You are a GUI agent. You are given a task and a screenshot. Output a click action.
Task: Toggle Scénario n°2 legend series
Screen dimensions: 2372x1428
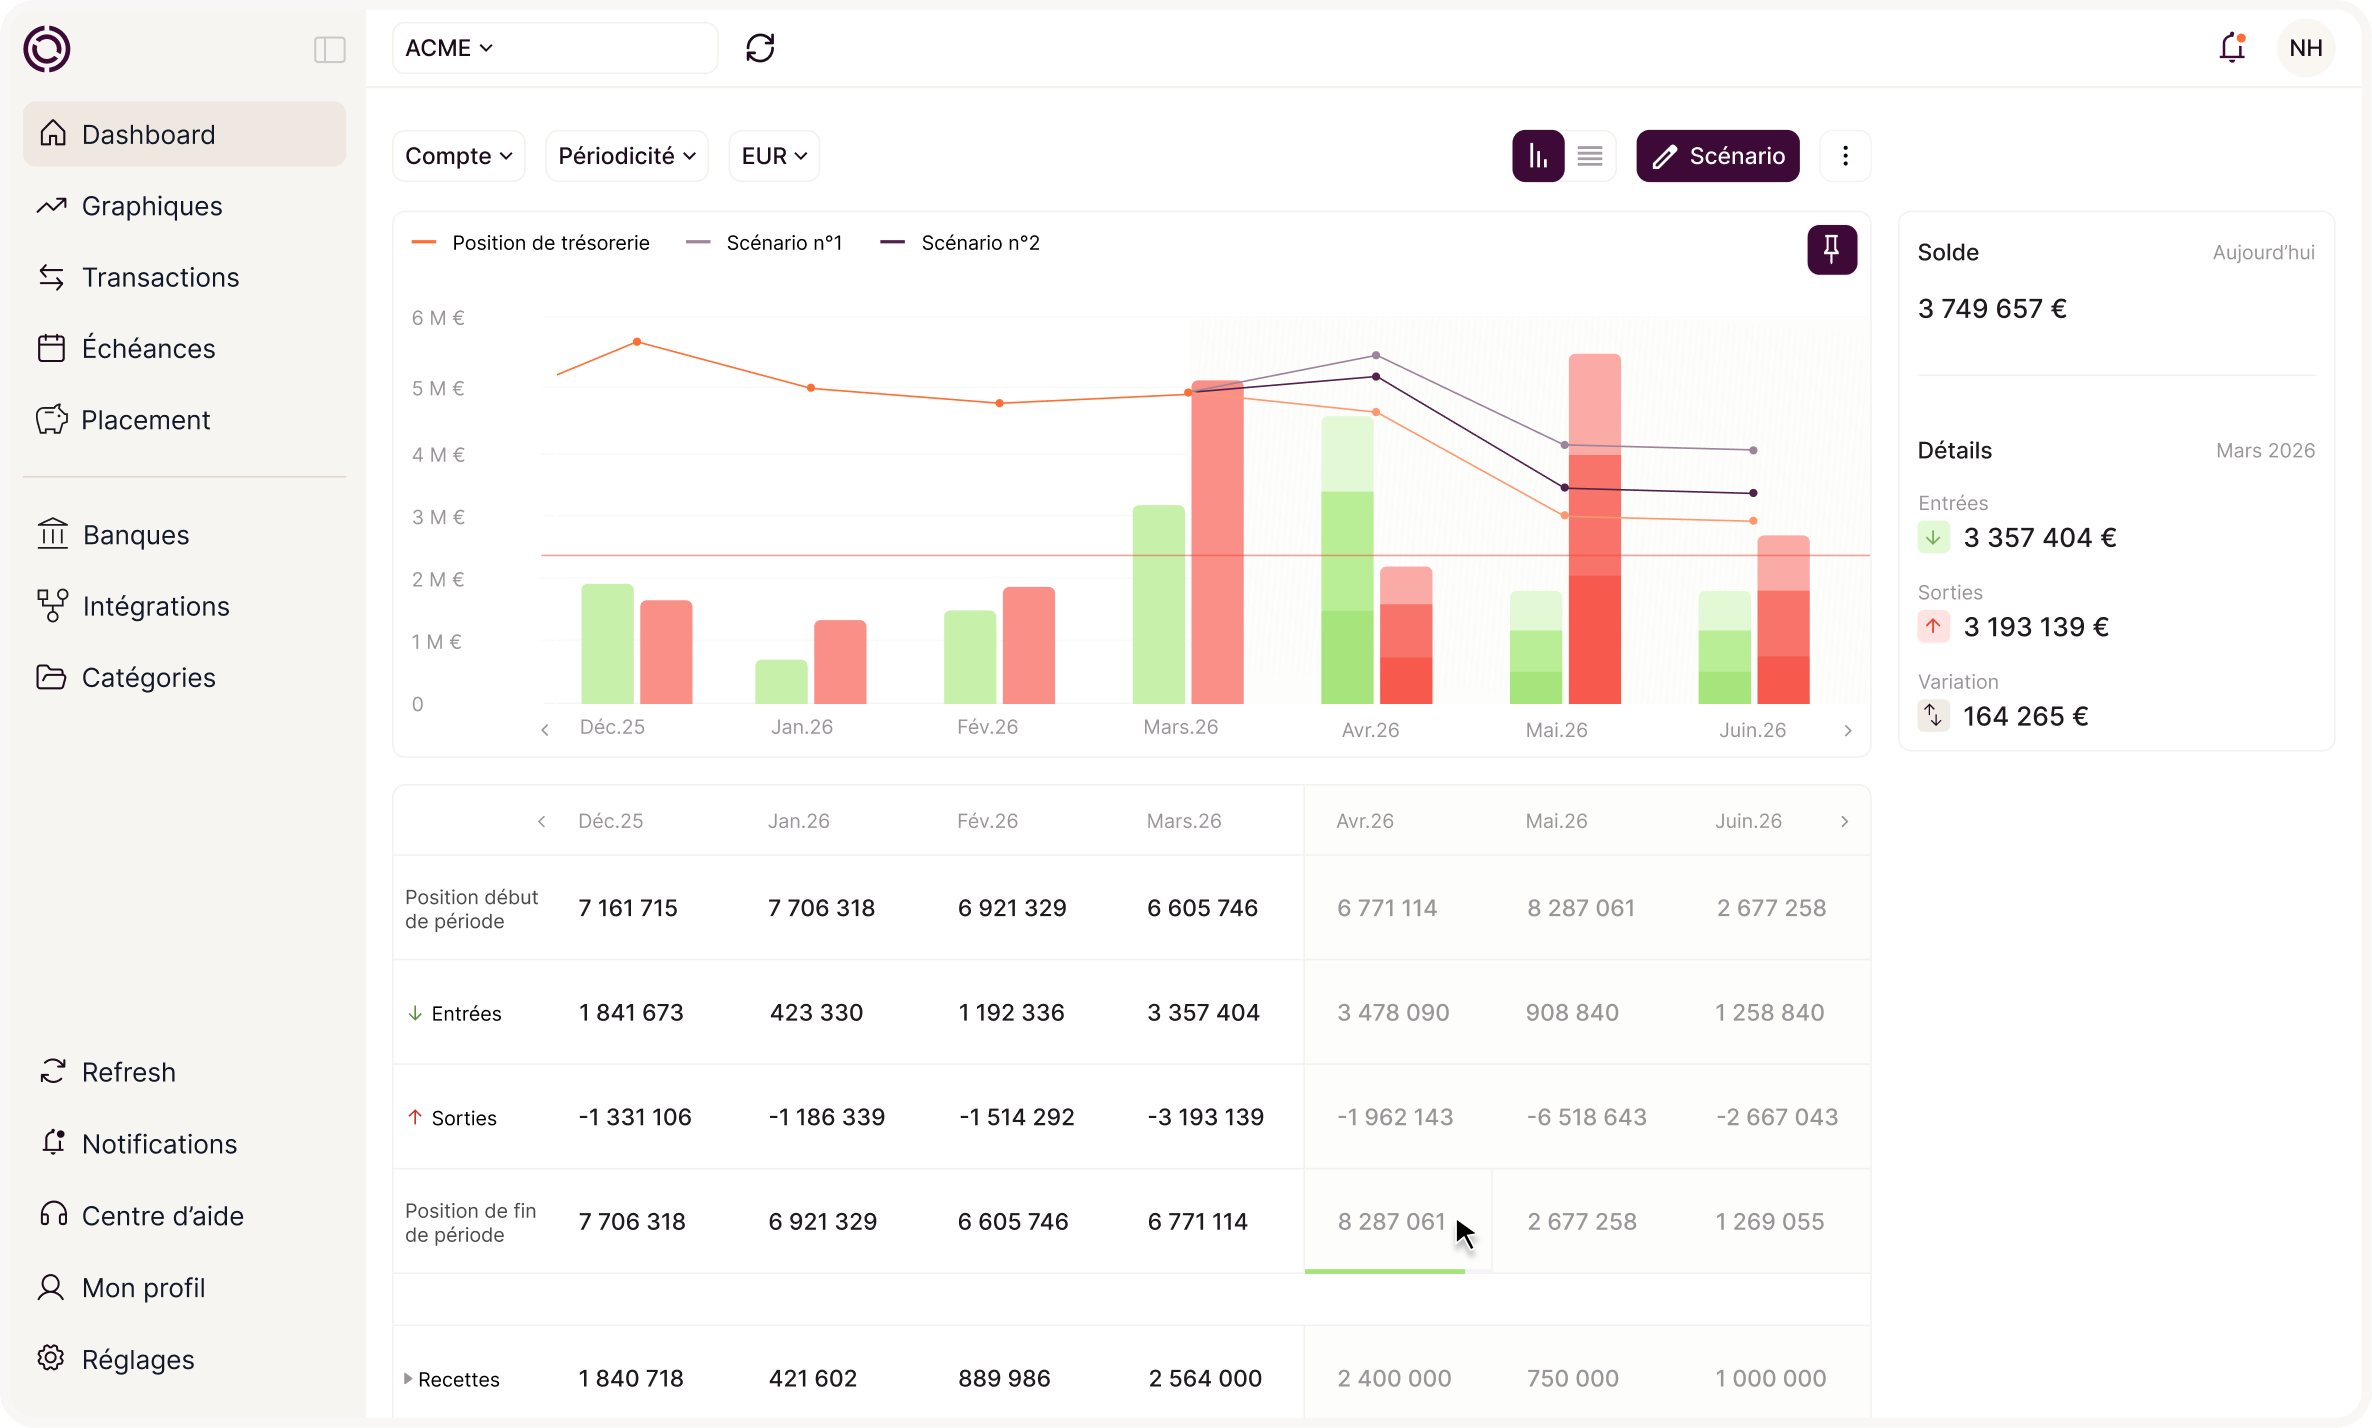(x=960, y=243)
